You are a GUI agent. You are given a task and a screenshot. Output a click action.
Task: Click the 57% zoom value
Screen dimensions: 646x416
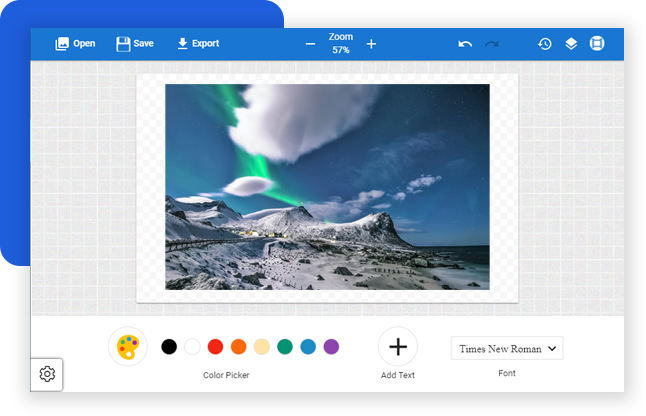341,50
